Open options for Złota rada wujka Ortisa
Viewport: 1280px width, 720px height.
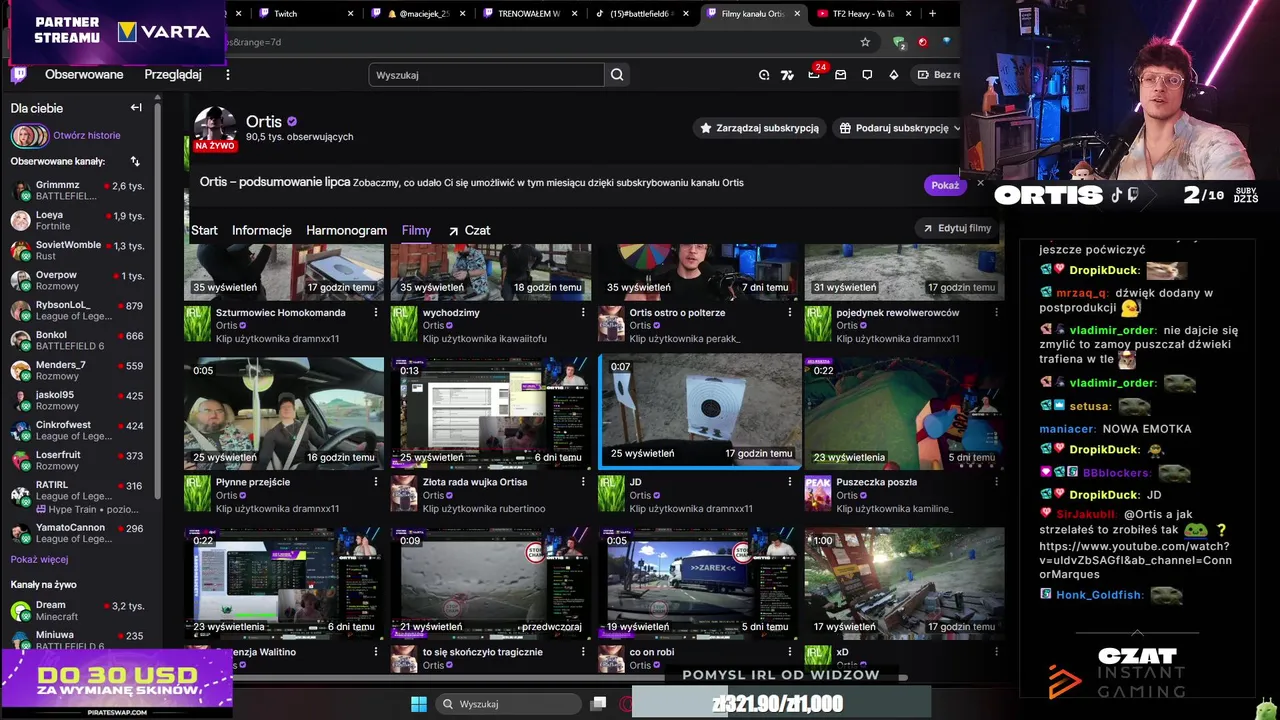[x=583, y=482]
